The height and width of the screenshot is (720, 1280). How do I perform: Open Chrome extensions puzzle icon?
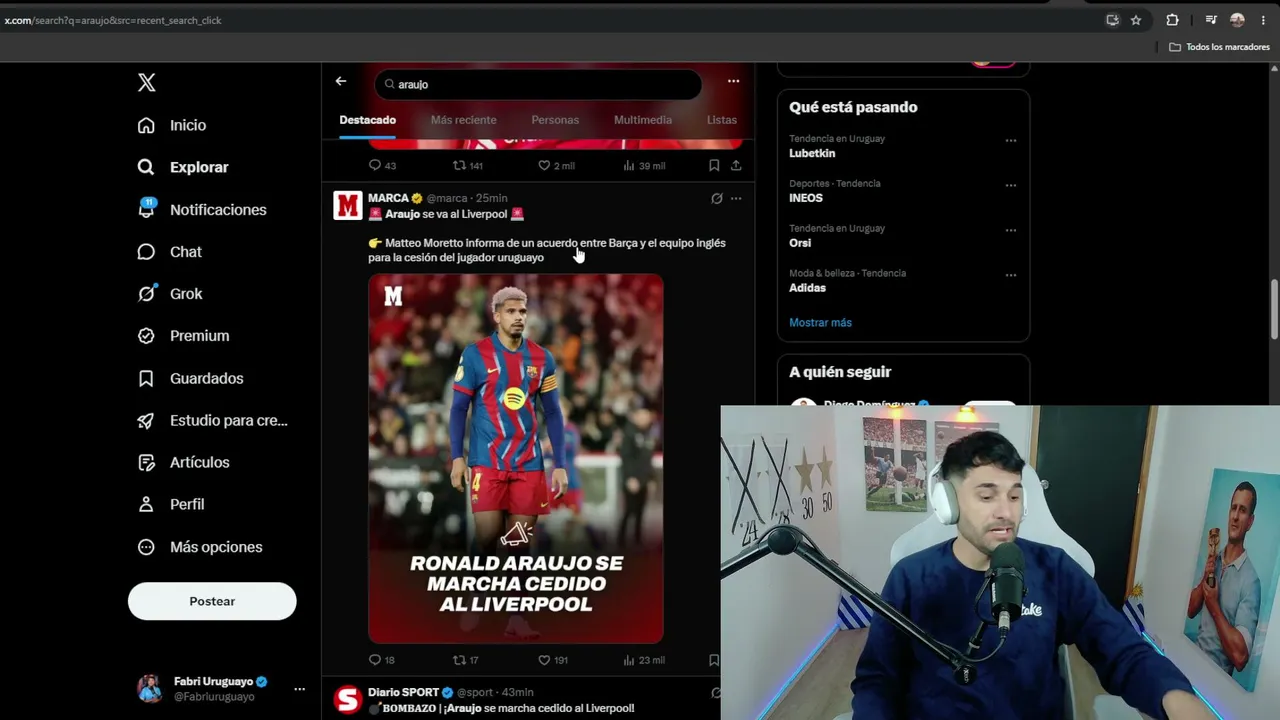1172,20
